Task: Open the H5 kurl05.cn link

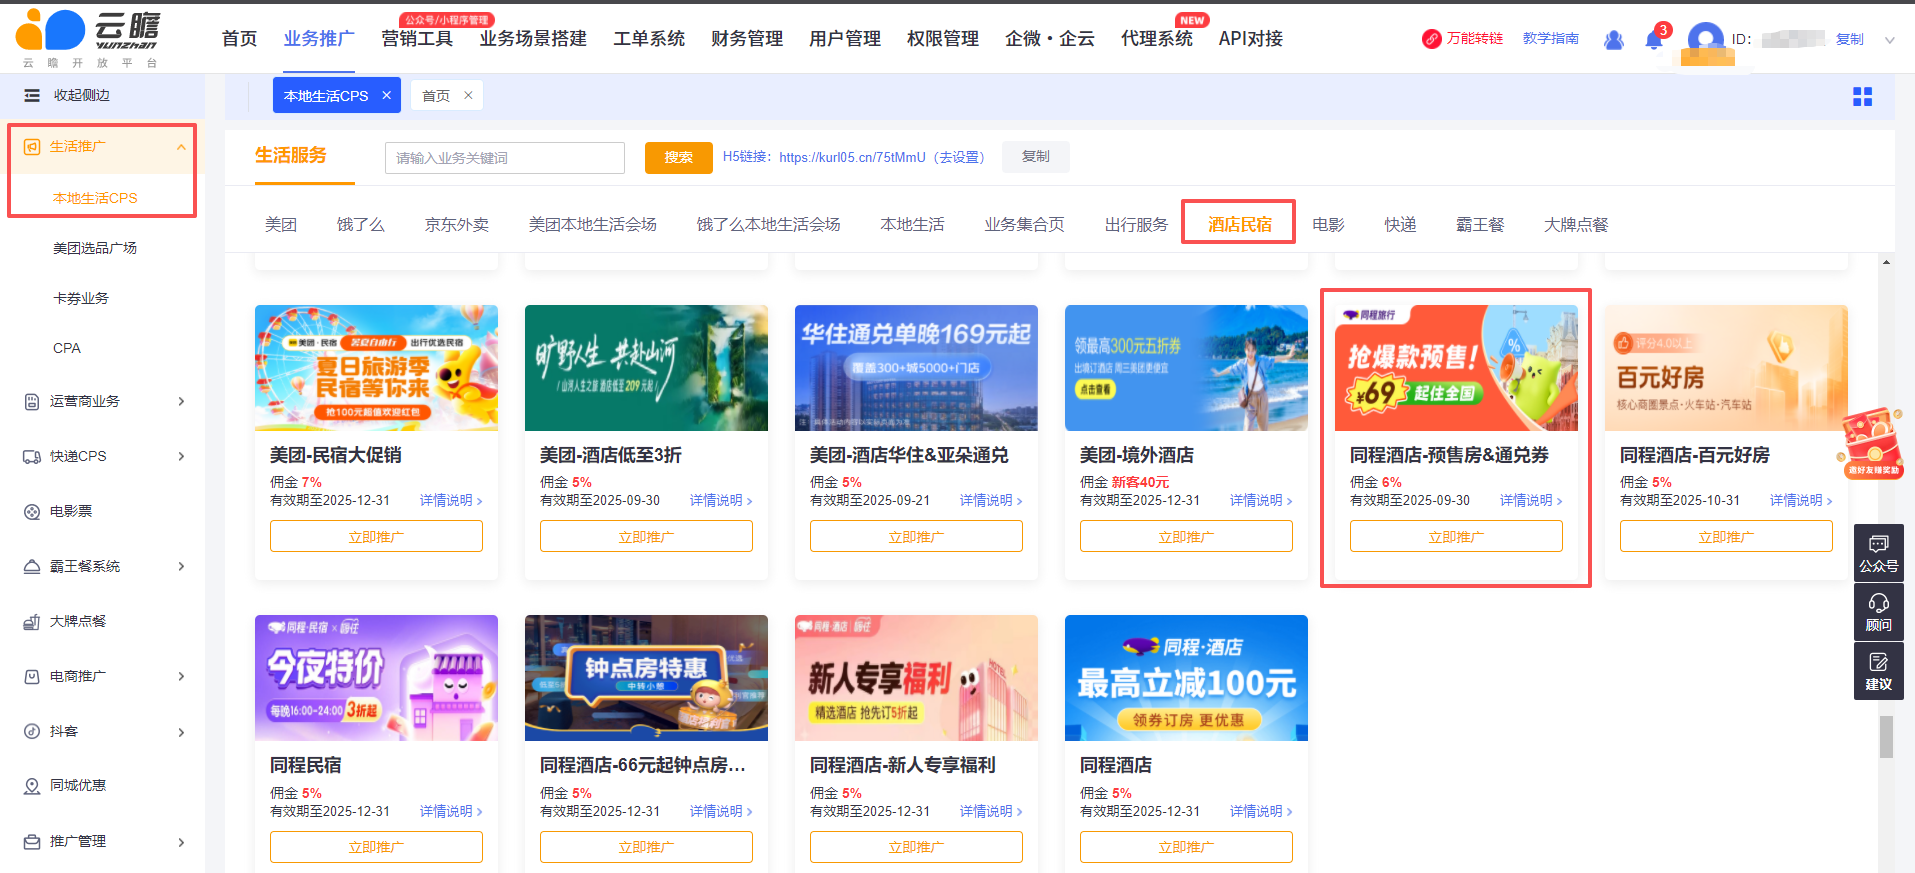Action: point(852,157)
